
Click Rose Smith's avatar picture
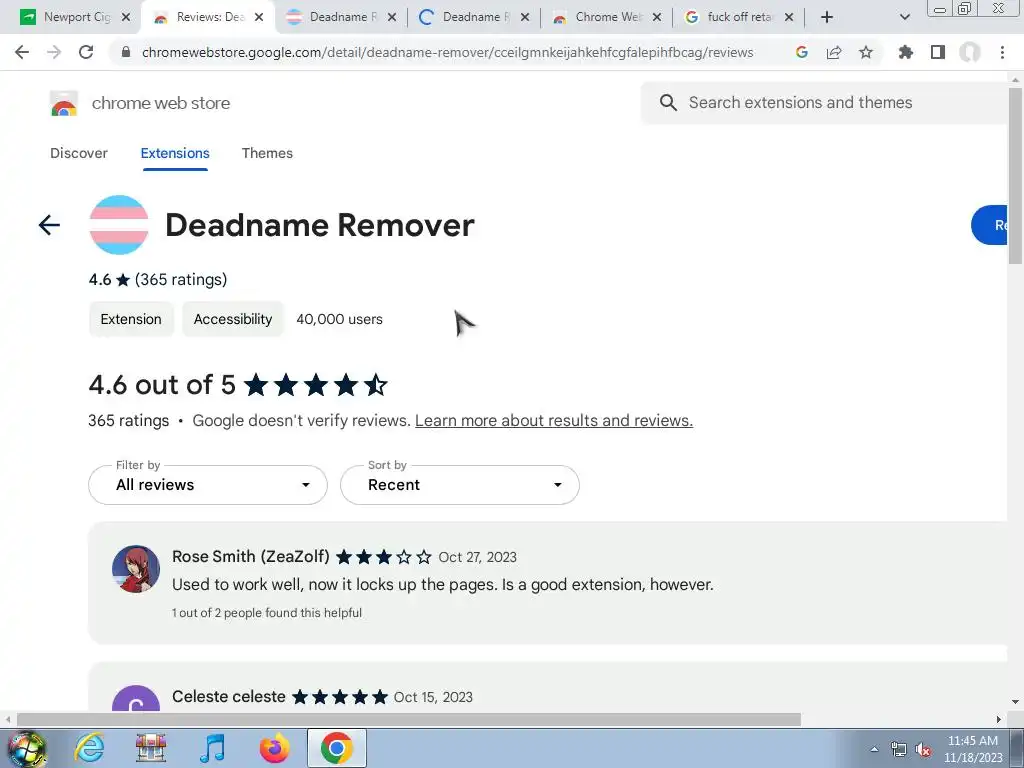pos(136,569)
